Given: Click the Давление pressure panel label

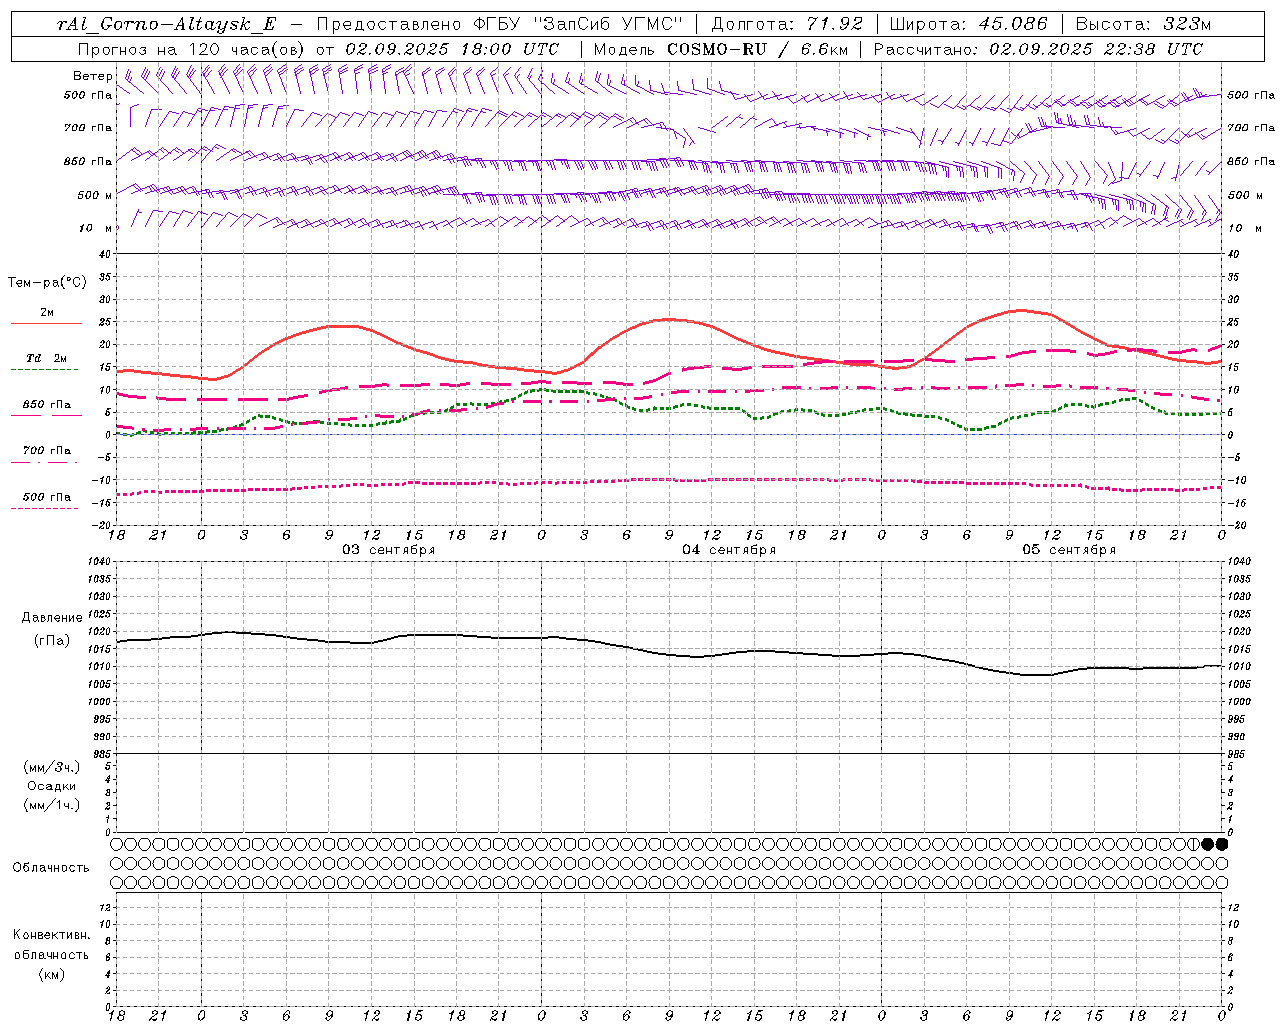Looking at the screenshot, I should coord(52,618).
